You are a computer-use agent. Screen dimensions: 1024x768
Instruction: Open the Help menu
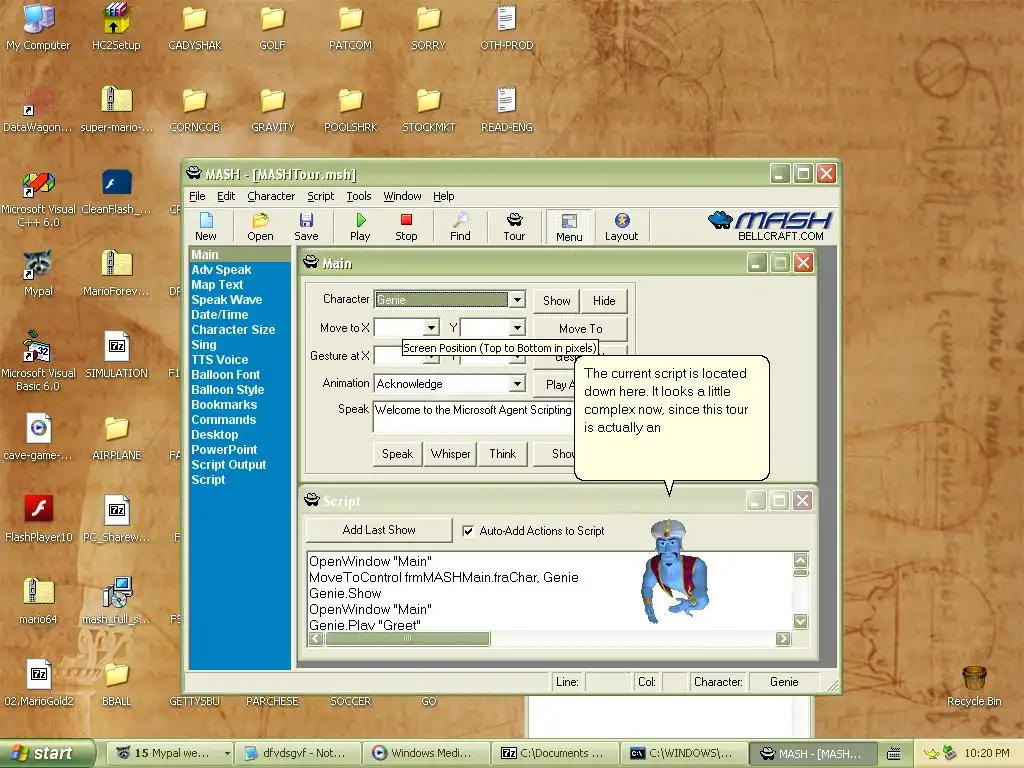coord(443,196)
